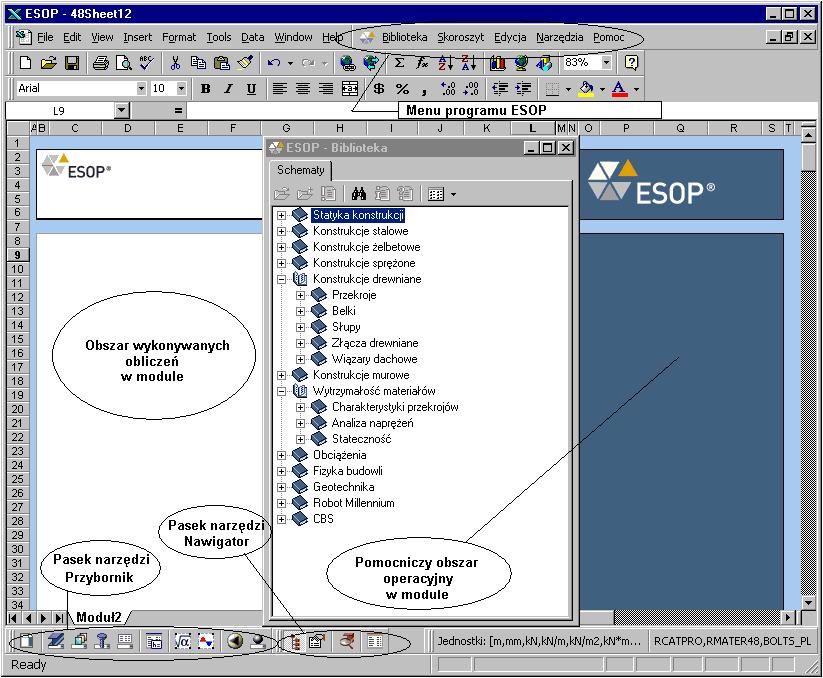Sort ascending with the A-Z icon
The height and width of the screenshot is (678, 823).
[x=446, y=63]
